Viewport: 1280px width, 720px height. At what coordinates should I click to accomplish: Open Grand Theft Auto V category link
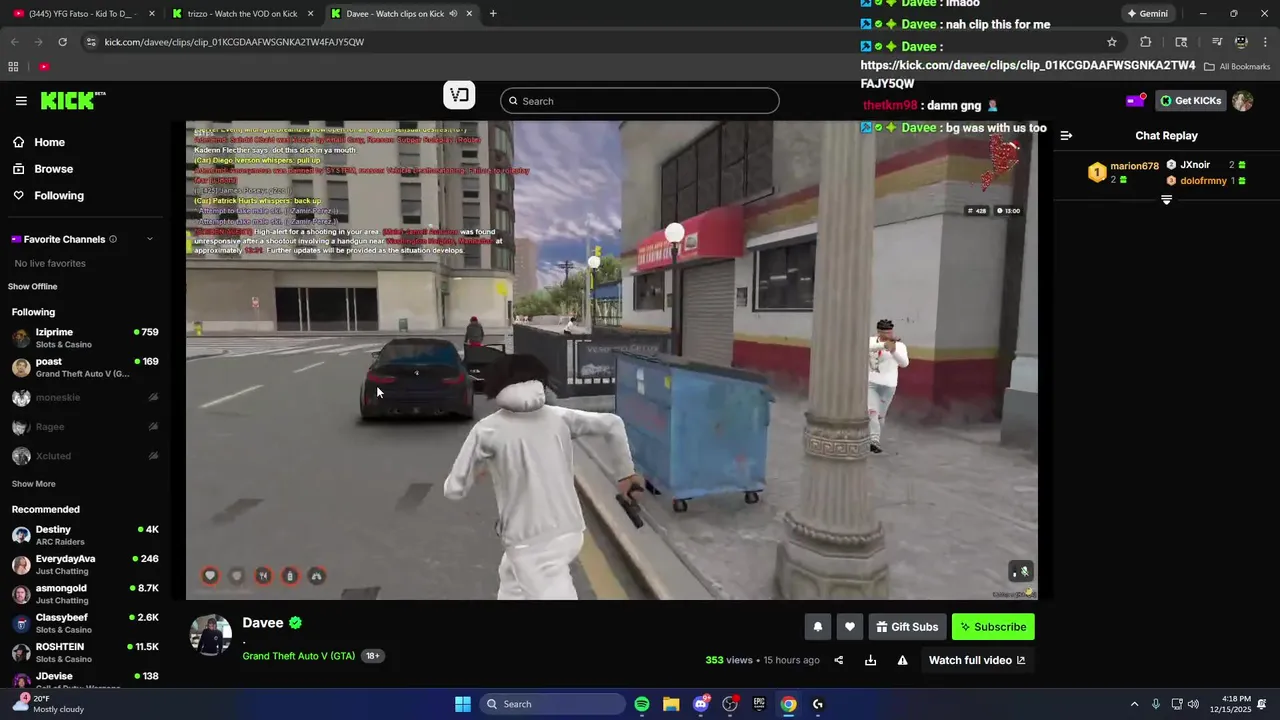tap(298, 656)
